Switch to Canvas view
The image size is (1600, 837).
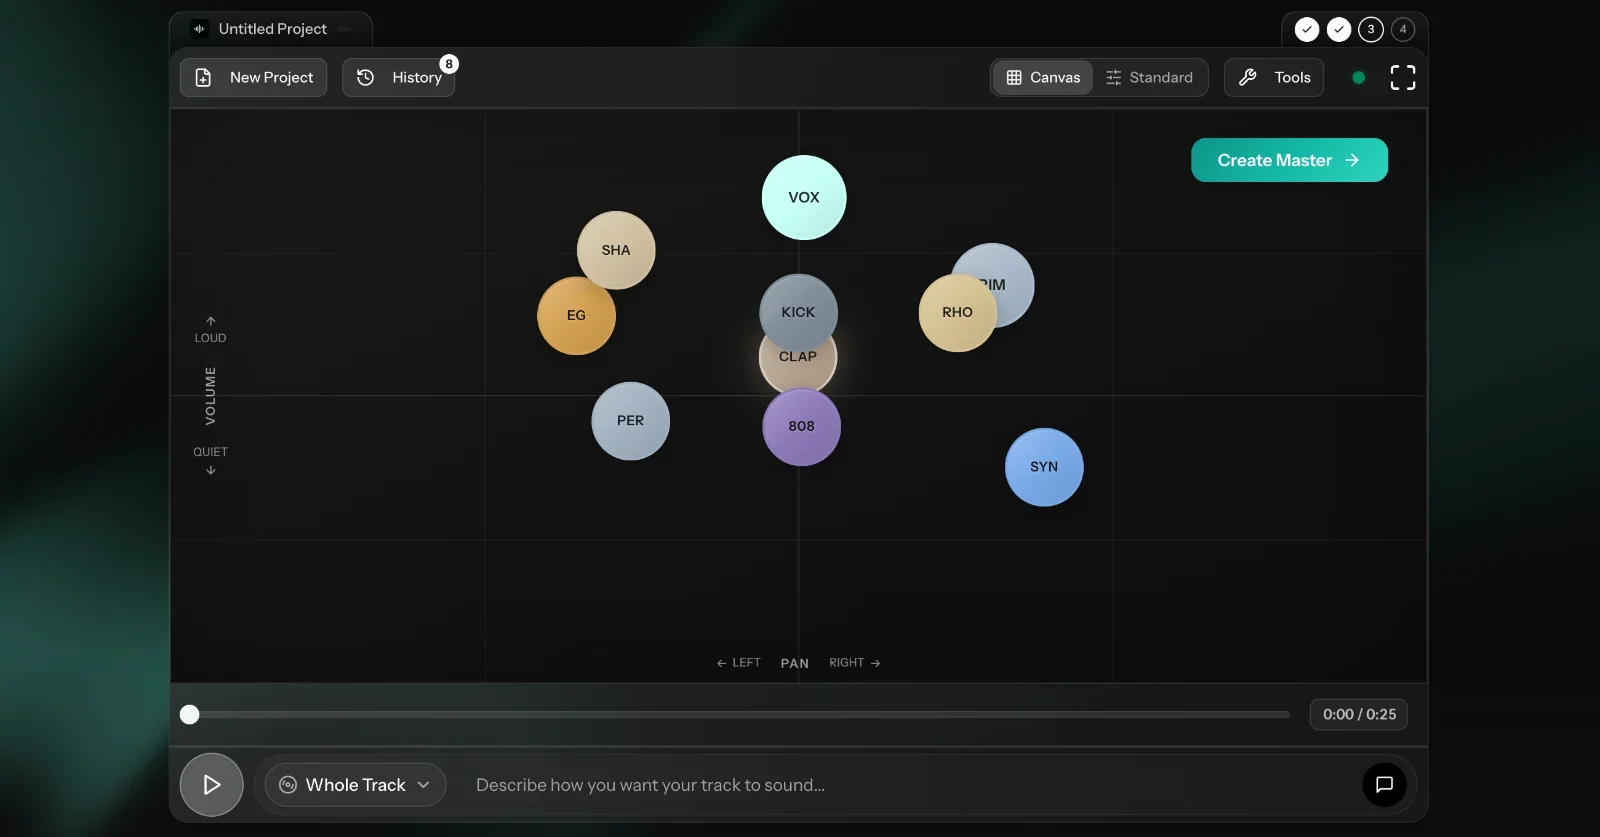(x=1042, y=78)
